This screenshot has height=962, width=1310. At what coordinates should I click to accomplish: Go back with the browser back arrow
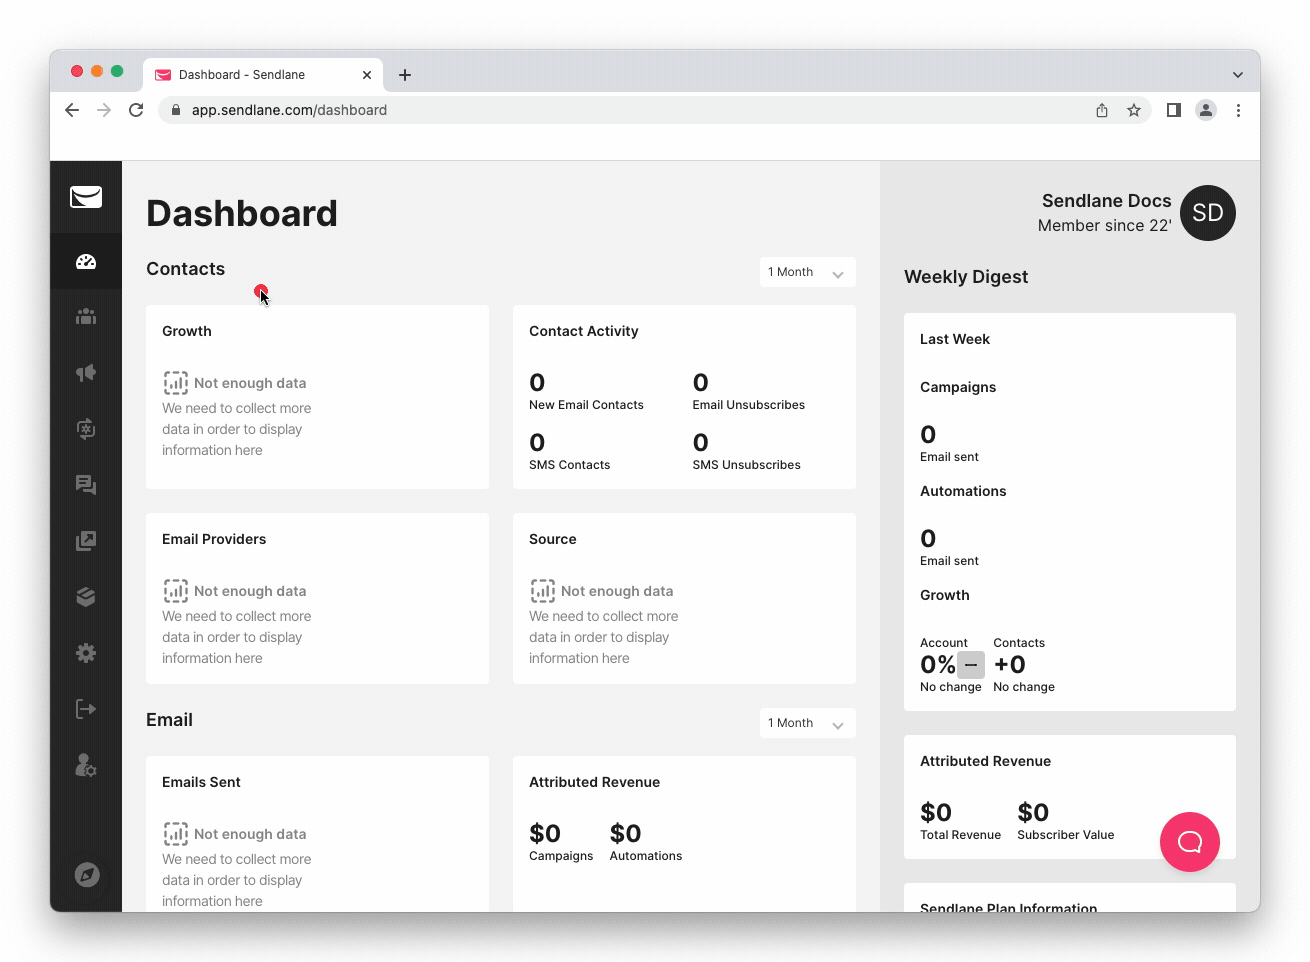click(x=72, y=110)
